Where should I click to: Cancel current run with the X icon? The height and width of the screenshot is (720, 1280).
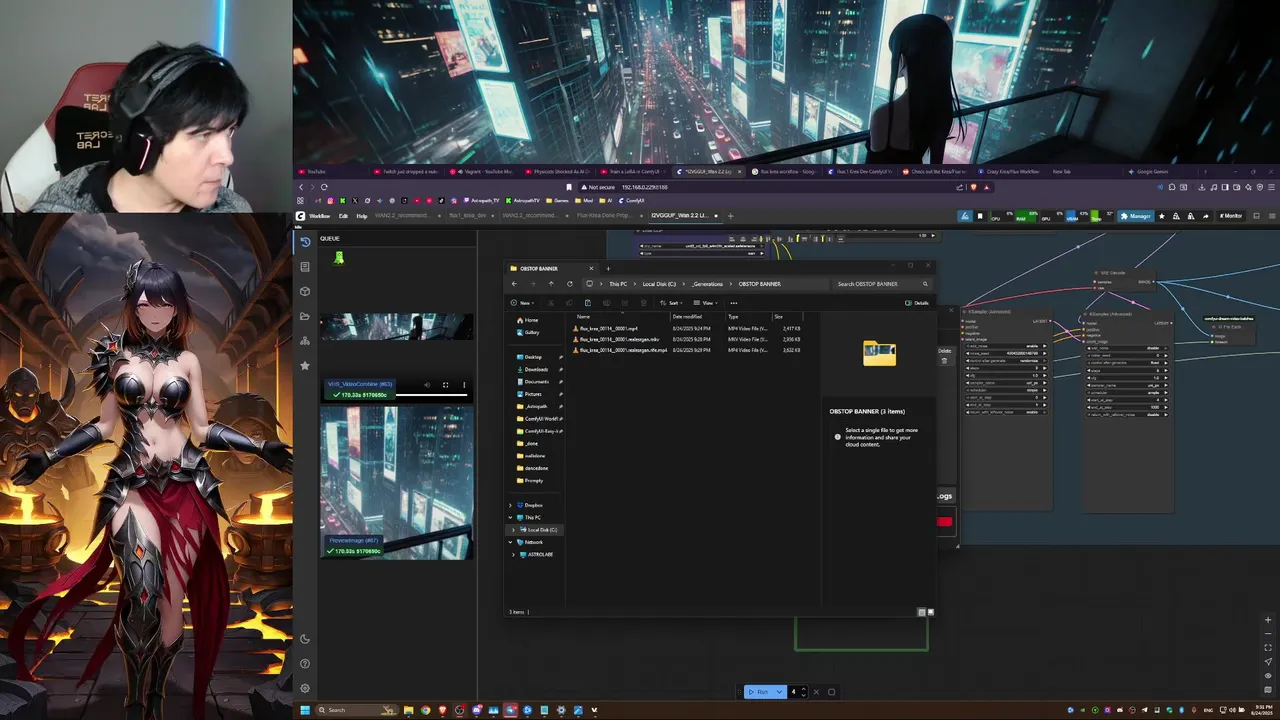(x=816, y=692)
